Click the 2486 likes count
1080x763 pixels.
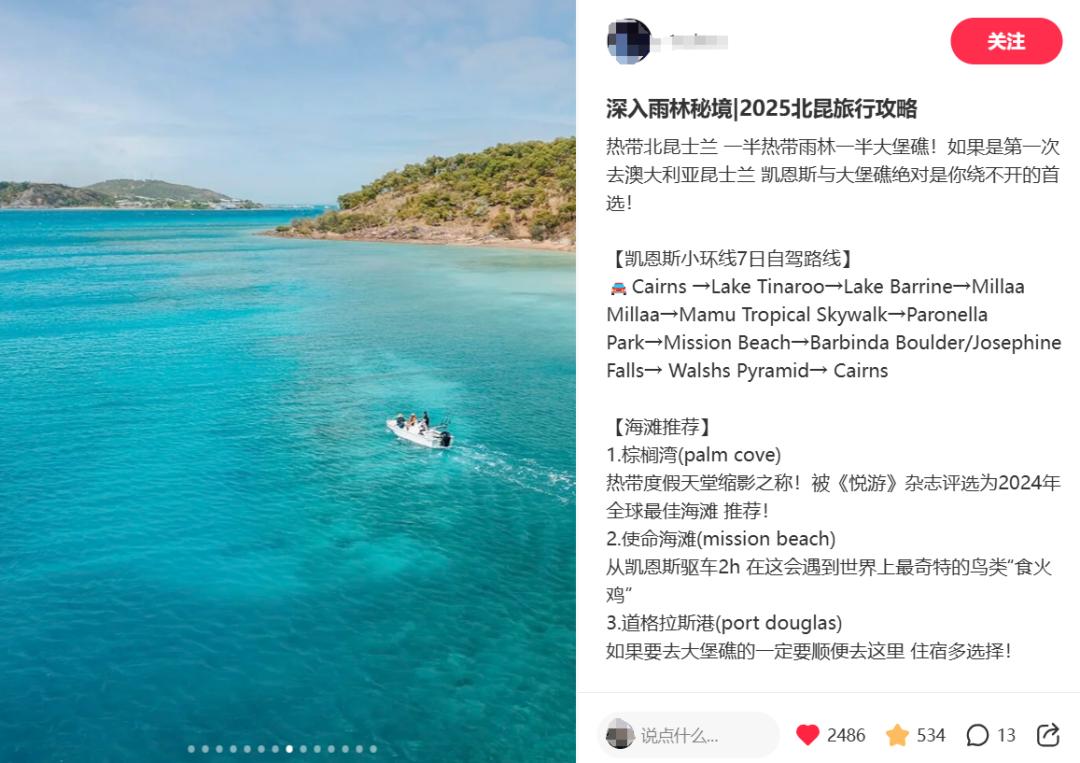(x=846, y=735)
